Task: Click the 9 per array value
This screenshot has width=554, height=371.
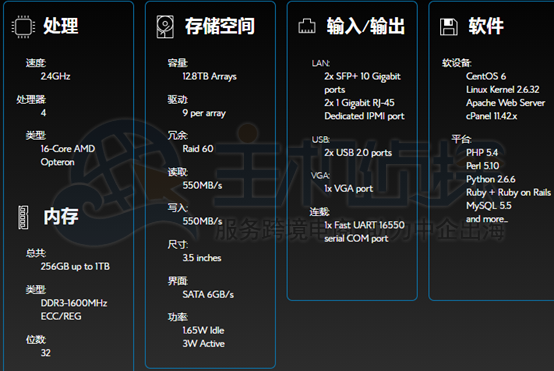Action: pyautogui.click(x=204, y=113)
